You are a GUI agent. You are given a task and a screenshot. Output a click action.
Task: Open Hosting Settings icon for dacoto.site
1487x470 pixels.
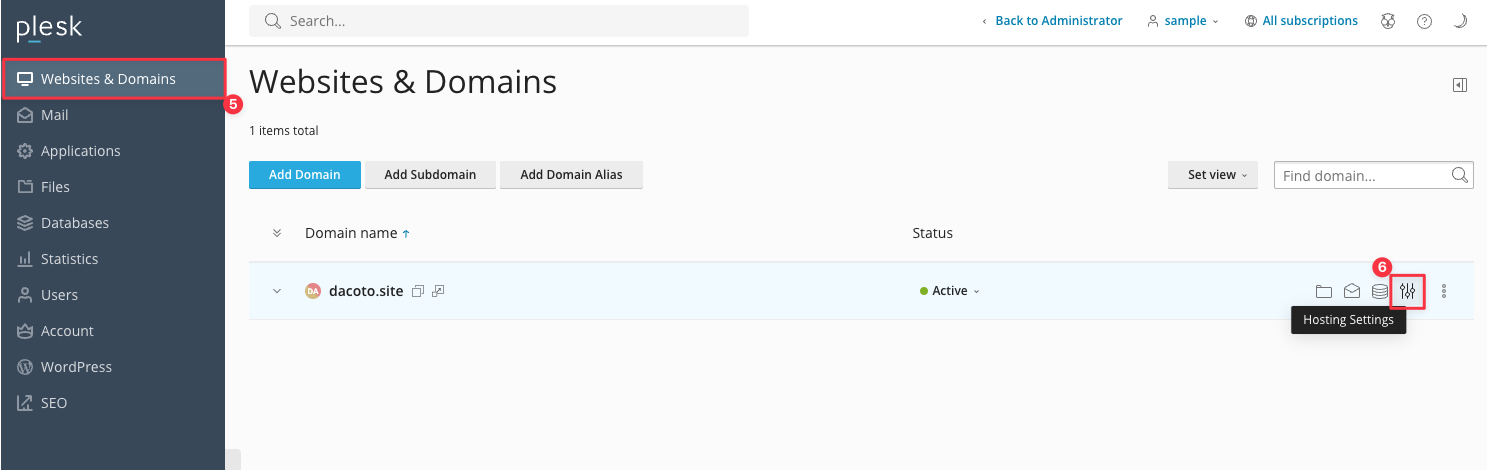tap(1408, 291)
